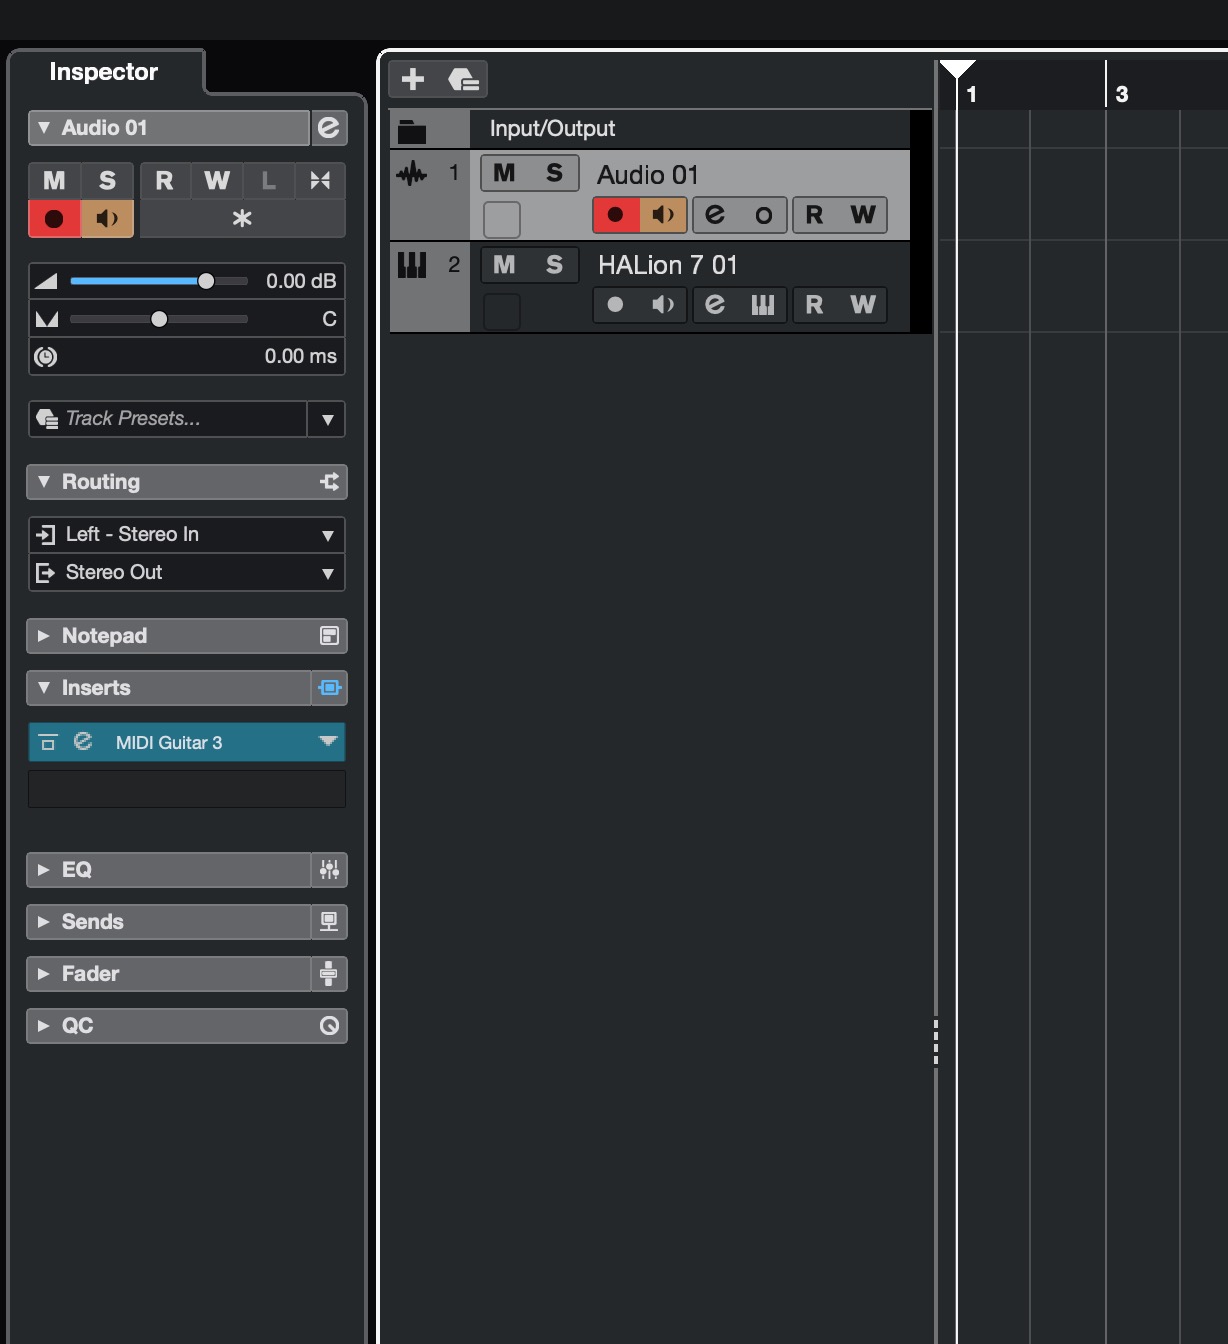
Task: Click the Routing section setup icon
Action: click(x=329, y=482)
